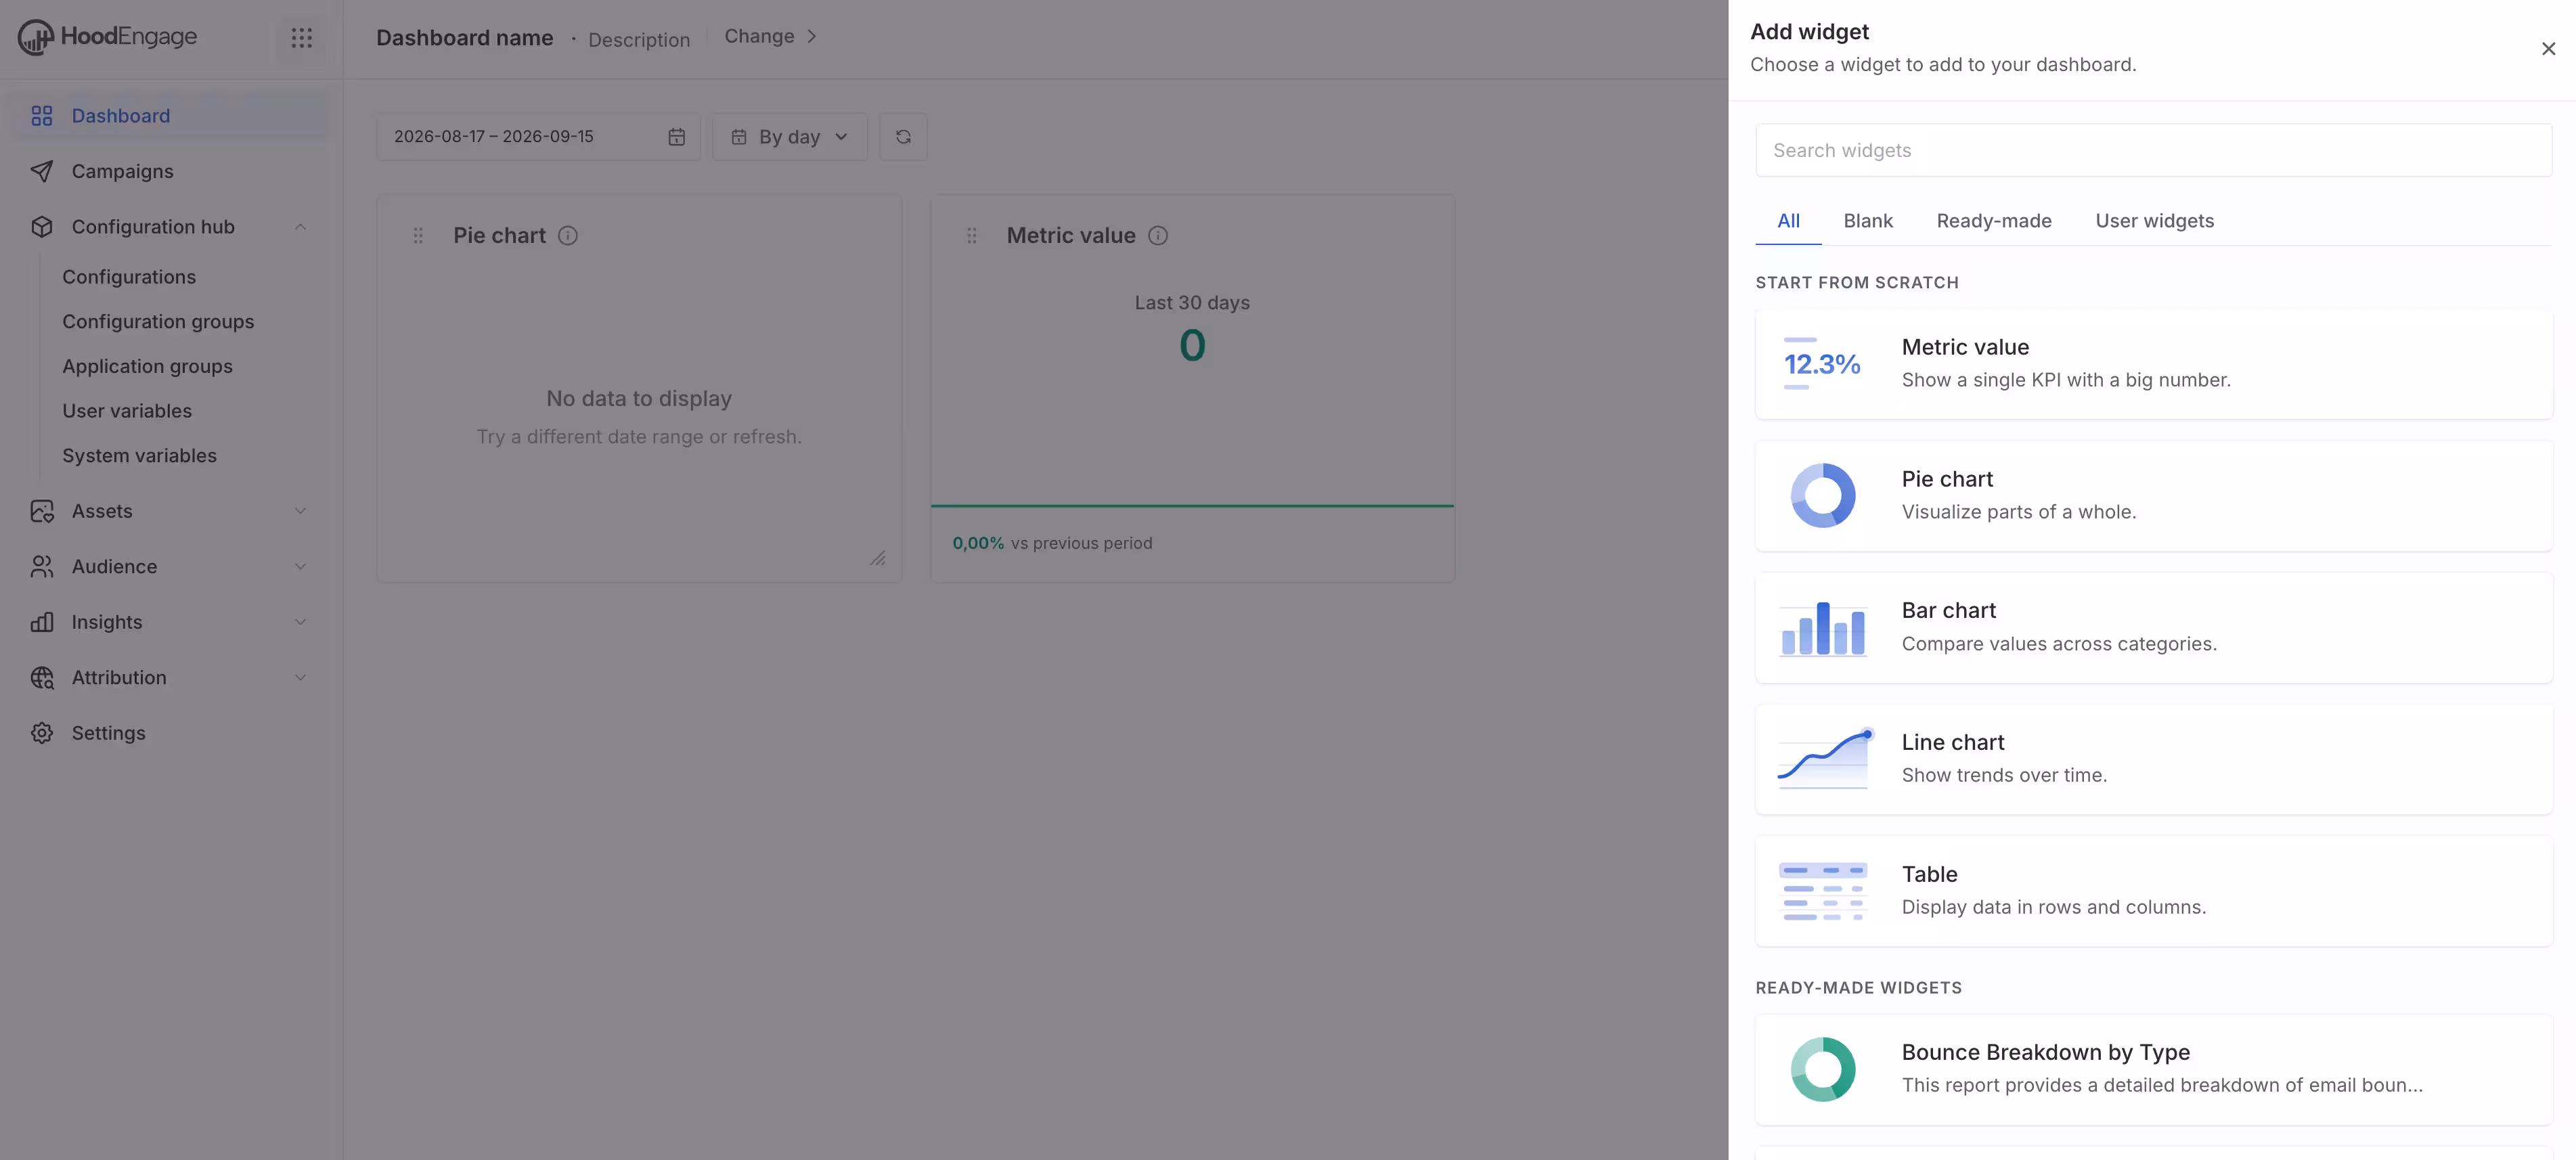Image resolution: width=2576 pixels, height=1160 pixels.
Task: Click the Attribution globe icon
Action: [42, 678]
